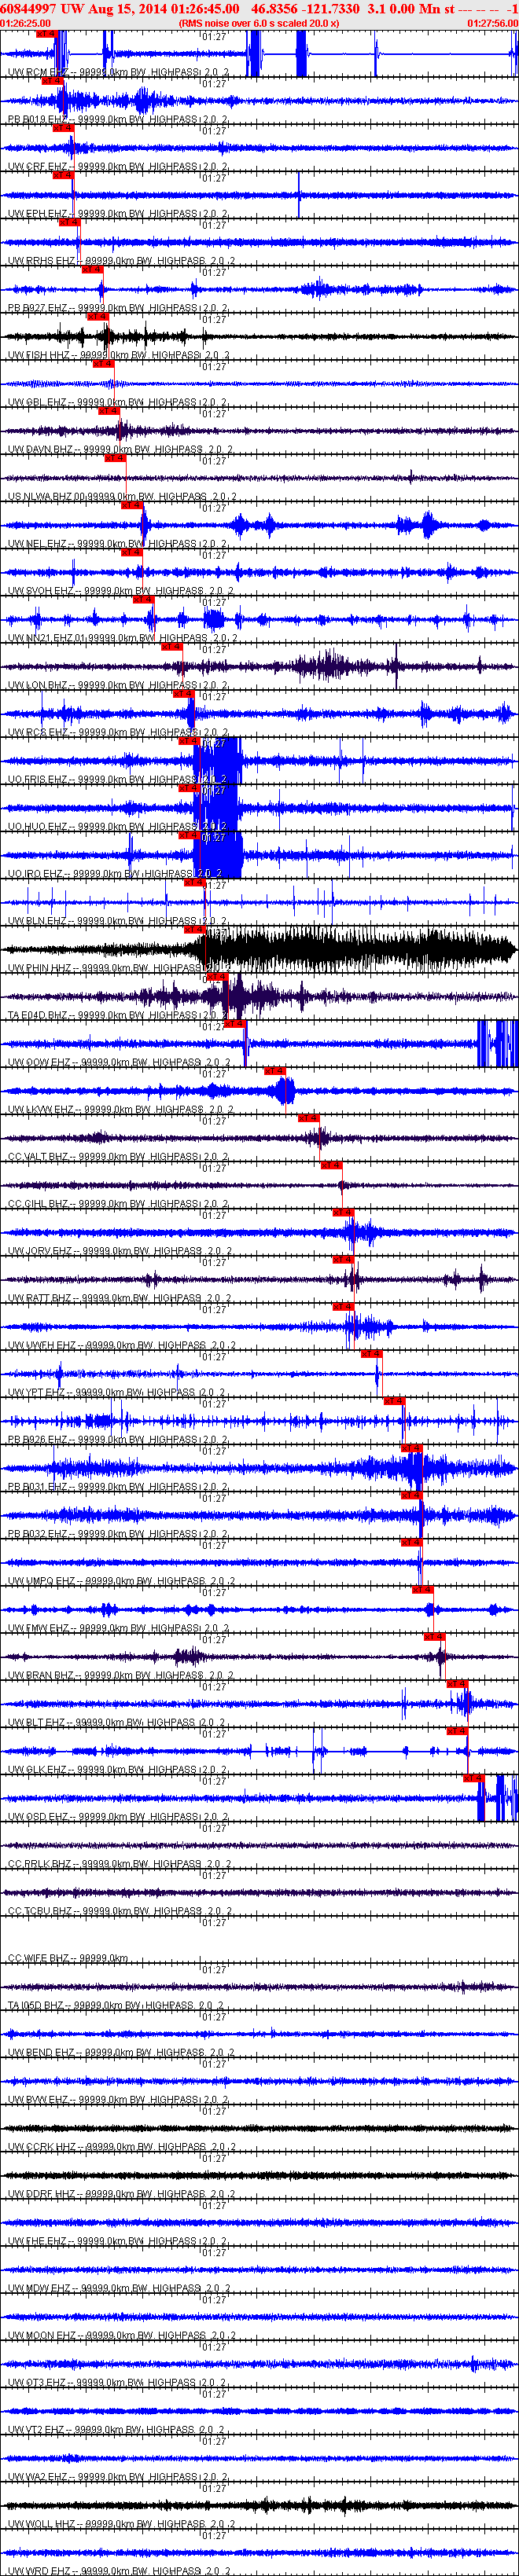
Task: Select the UW RCS EHZ station label
Action: click(x=118, y=733)
